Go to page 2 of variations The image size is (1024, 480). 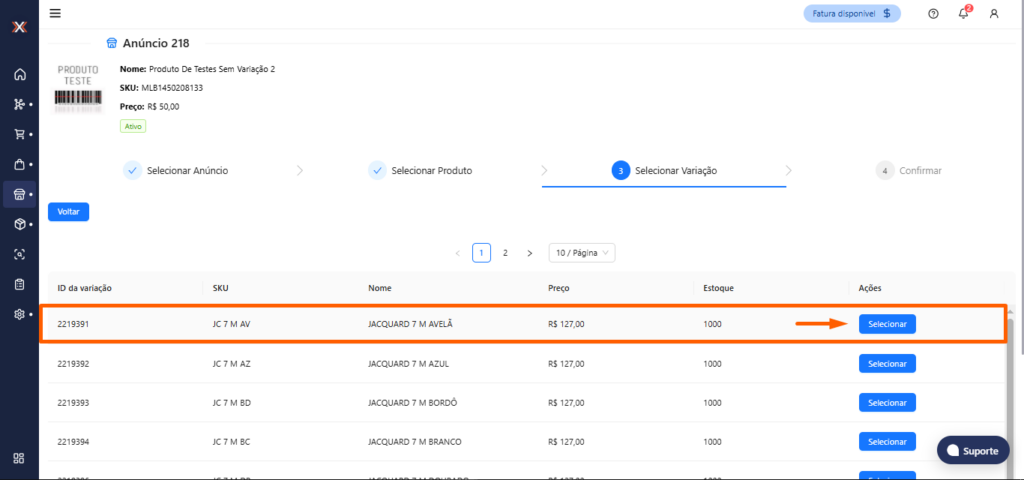[505, 253]
